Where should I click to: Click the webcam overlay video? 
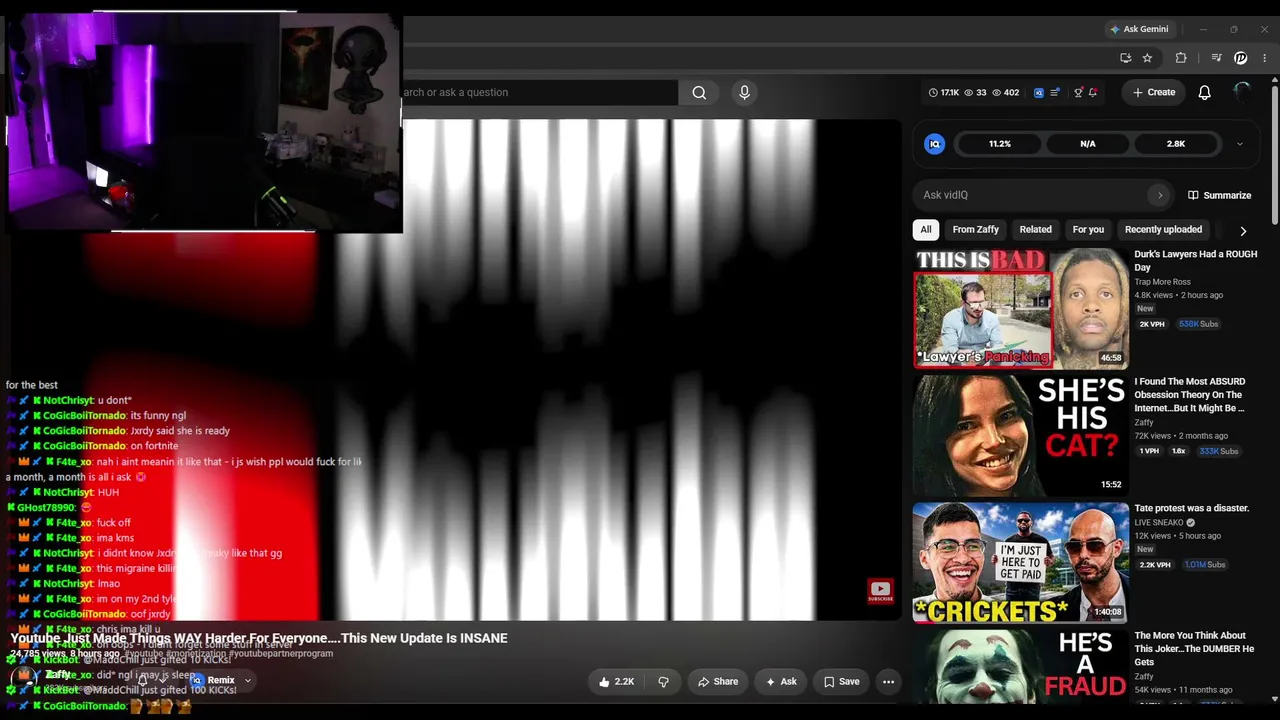[203, 122]
